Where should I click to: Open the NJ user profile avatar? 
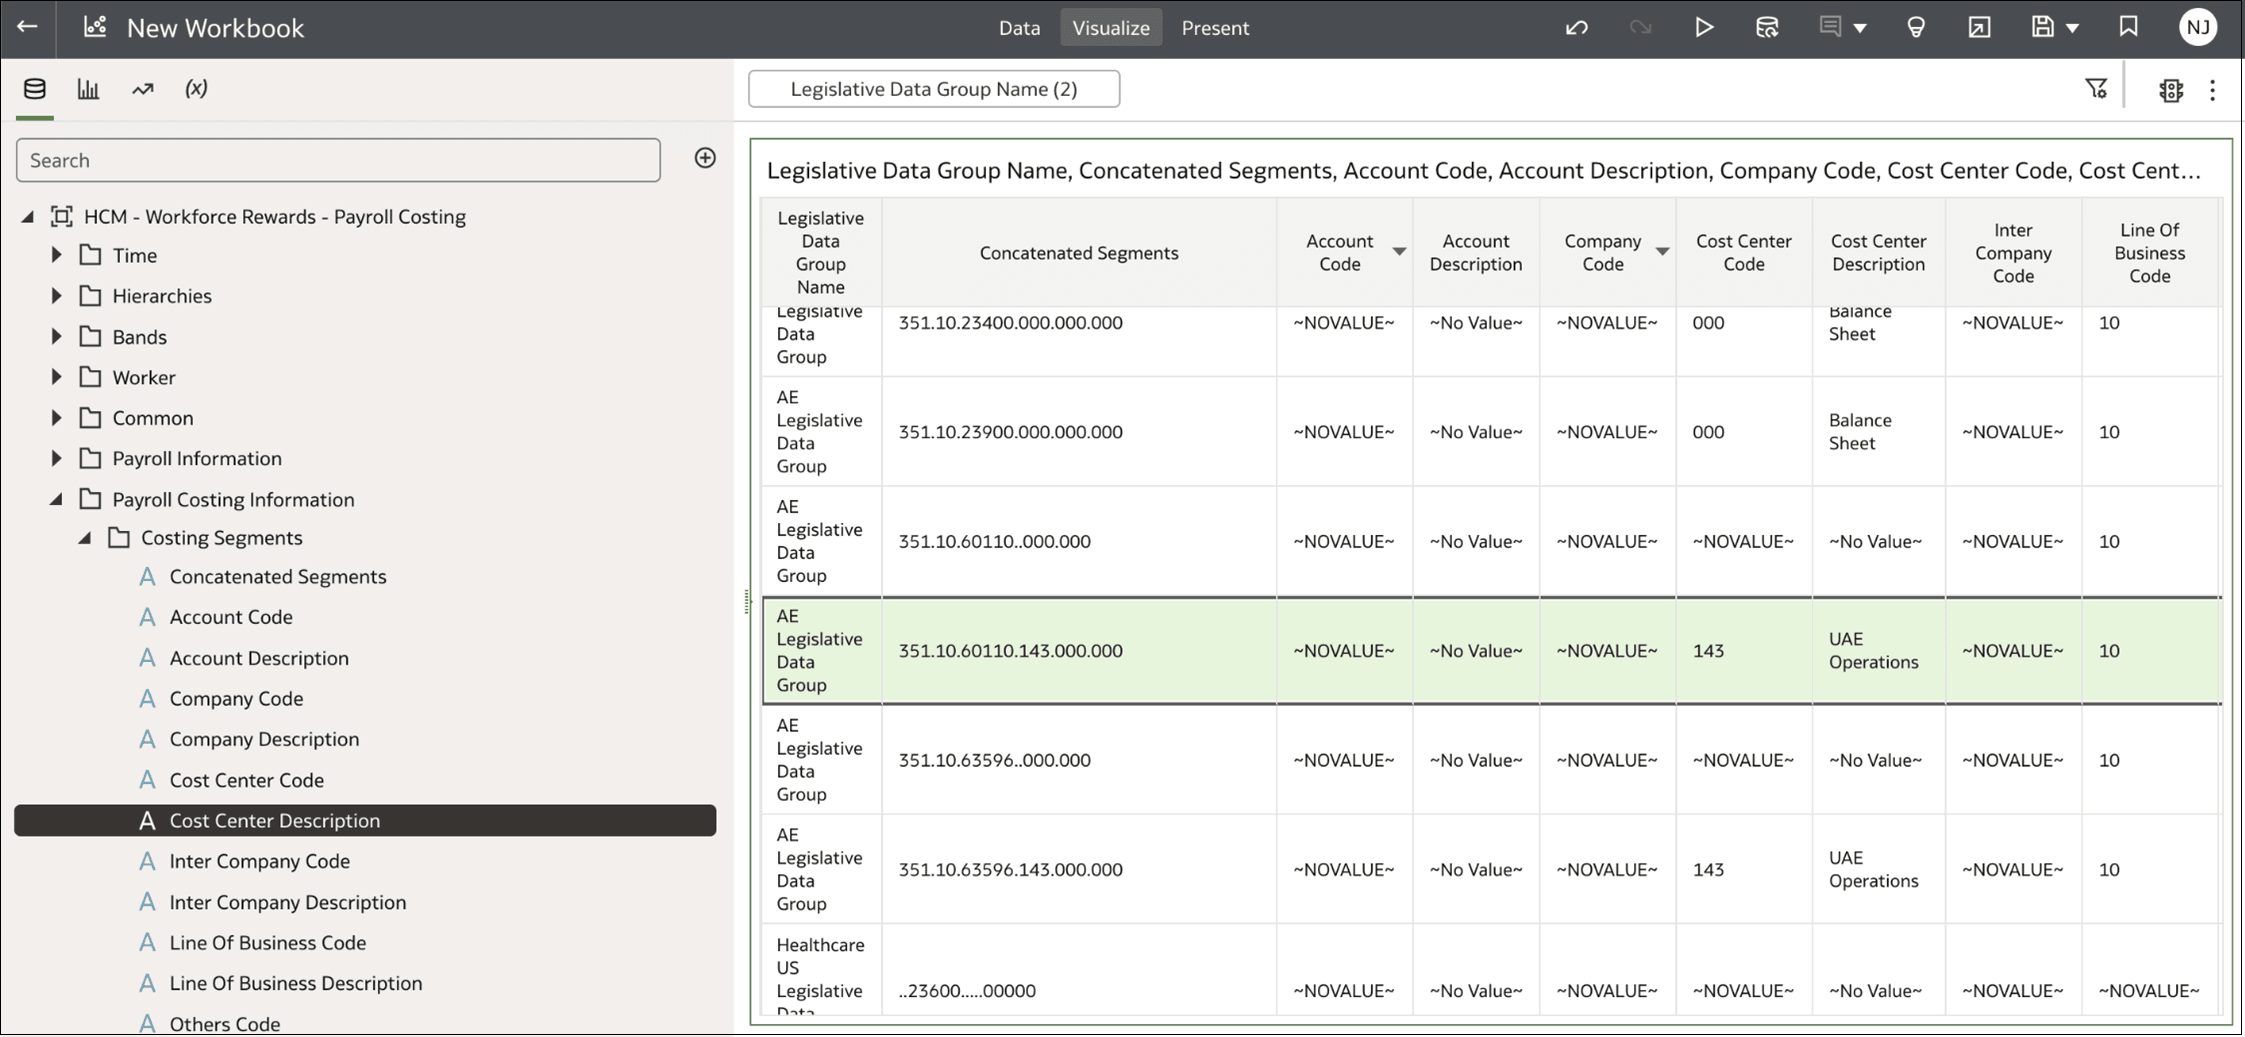[x=2198, y=27]
